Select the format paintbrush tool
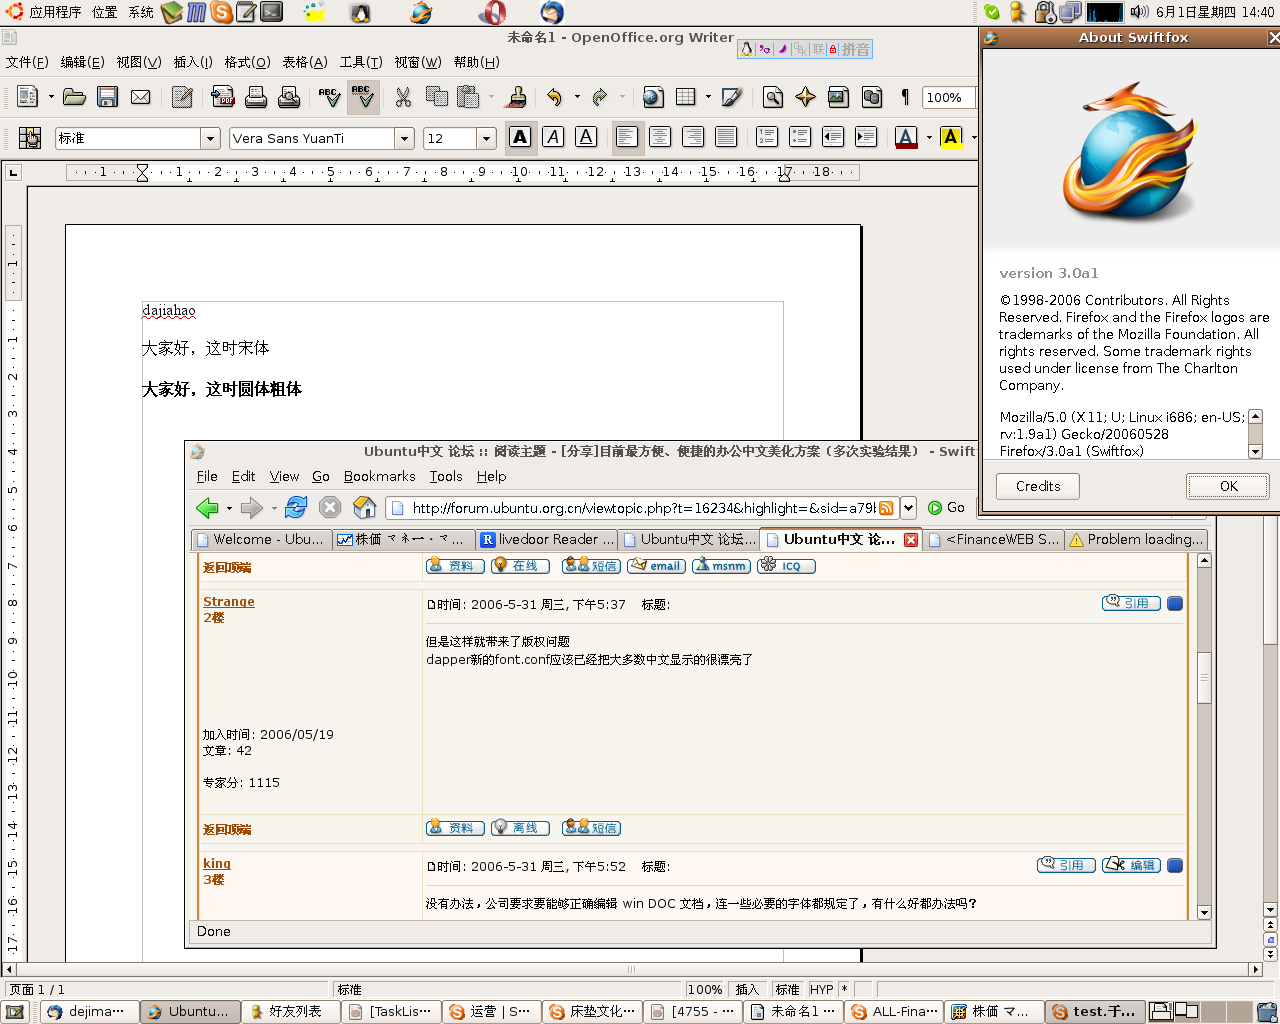Viewport: 1280px width, 1024px height. (x=517, y=97)
